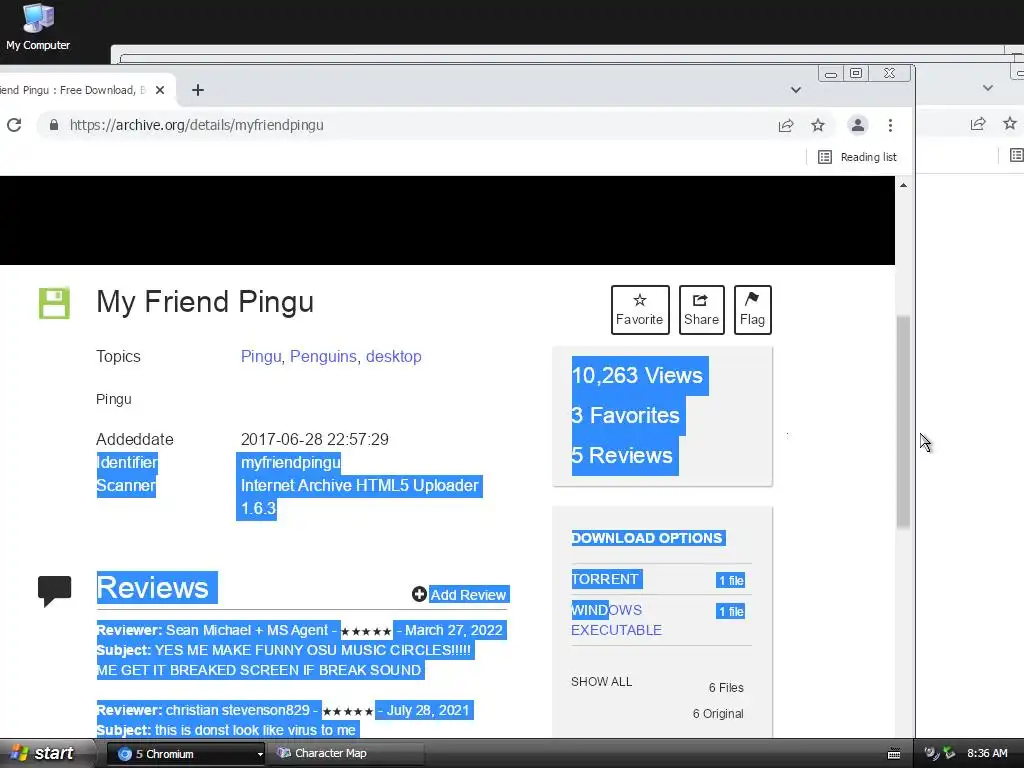Share this page from the address bar
The width and height of the screenshot is (1024, 768).
[786, 125]
